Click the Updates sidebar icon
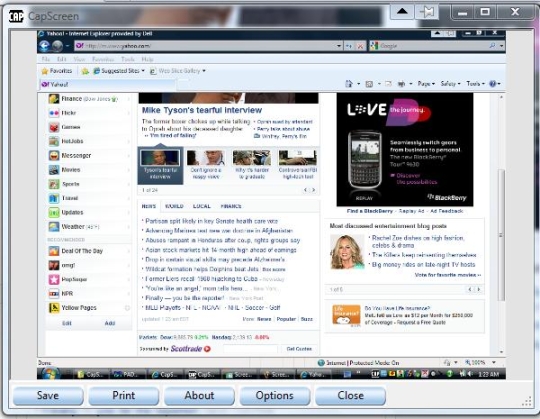Image resolution: width=540 pixels, height=419 pixels. (54, 212)
